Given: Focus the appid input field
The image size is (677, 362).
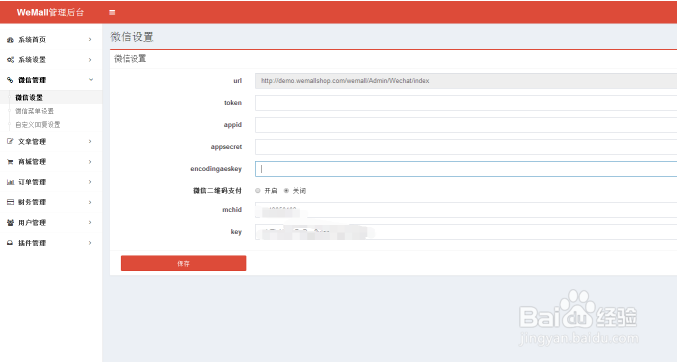Looking at the screenshot, I should [466, 125].
